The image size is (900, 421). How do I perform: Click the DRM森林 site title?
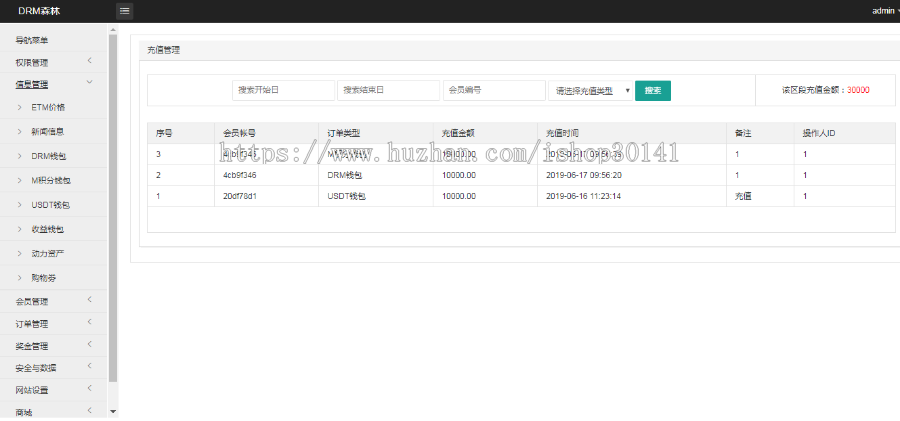point(39,11)
